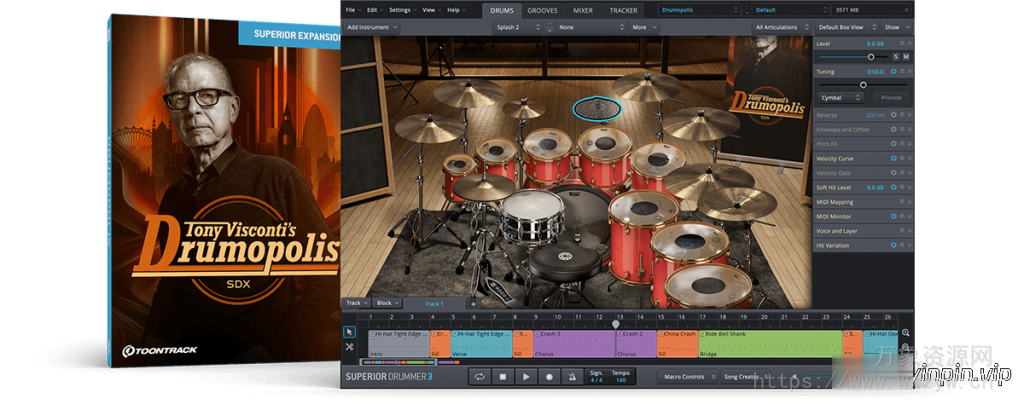
Task: Add a new track with the plus icon
Action: click(473, 304)
